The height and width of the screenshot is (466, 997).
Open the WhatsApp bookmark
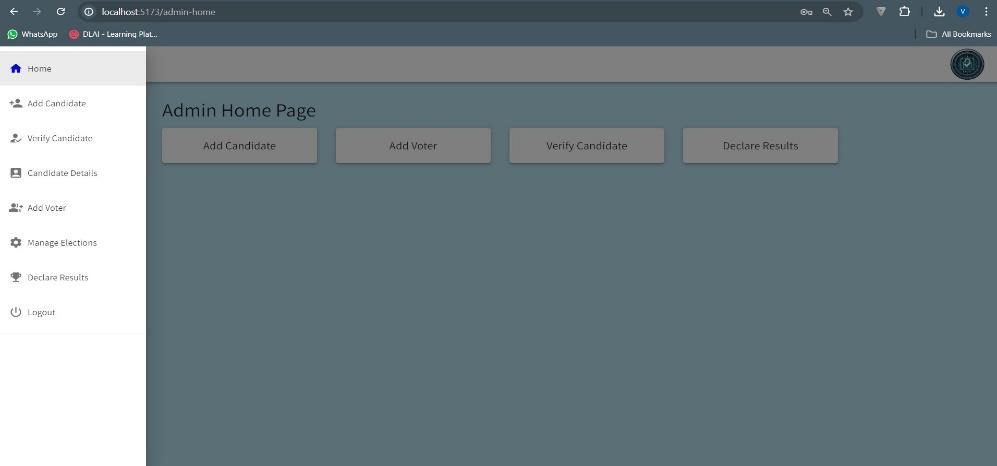[32, 34]
